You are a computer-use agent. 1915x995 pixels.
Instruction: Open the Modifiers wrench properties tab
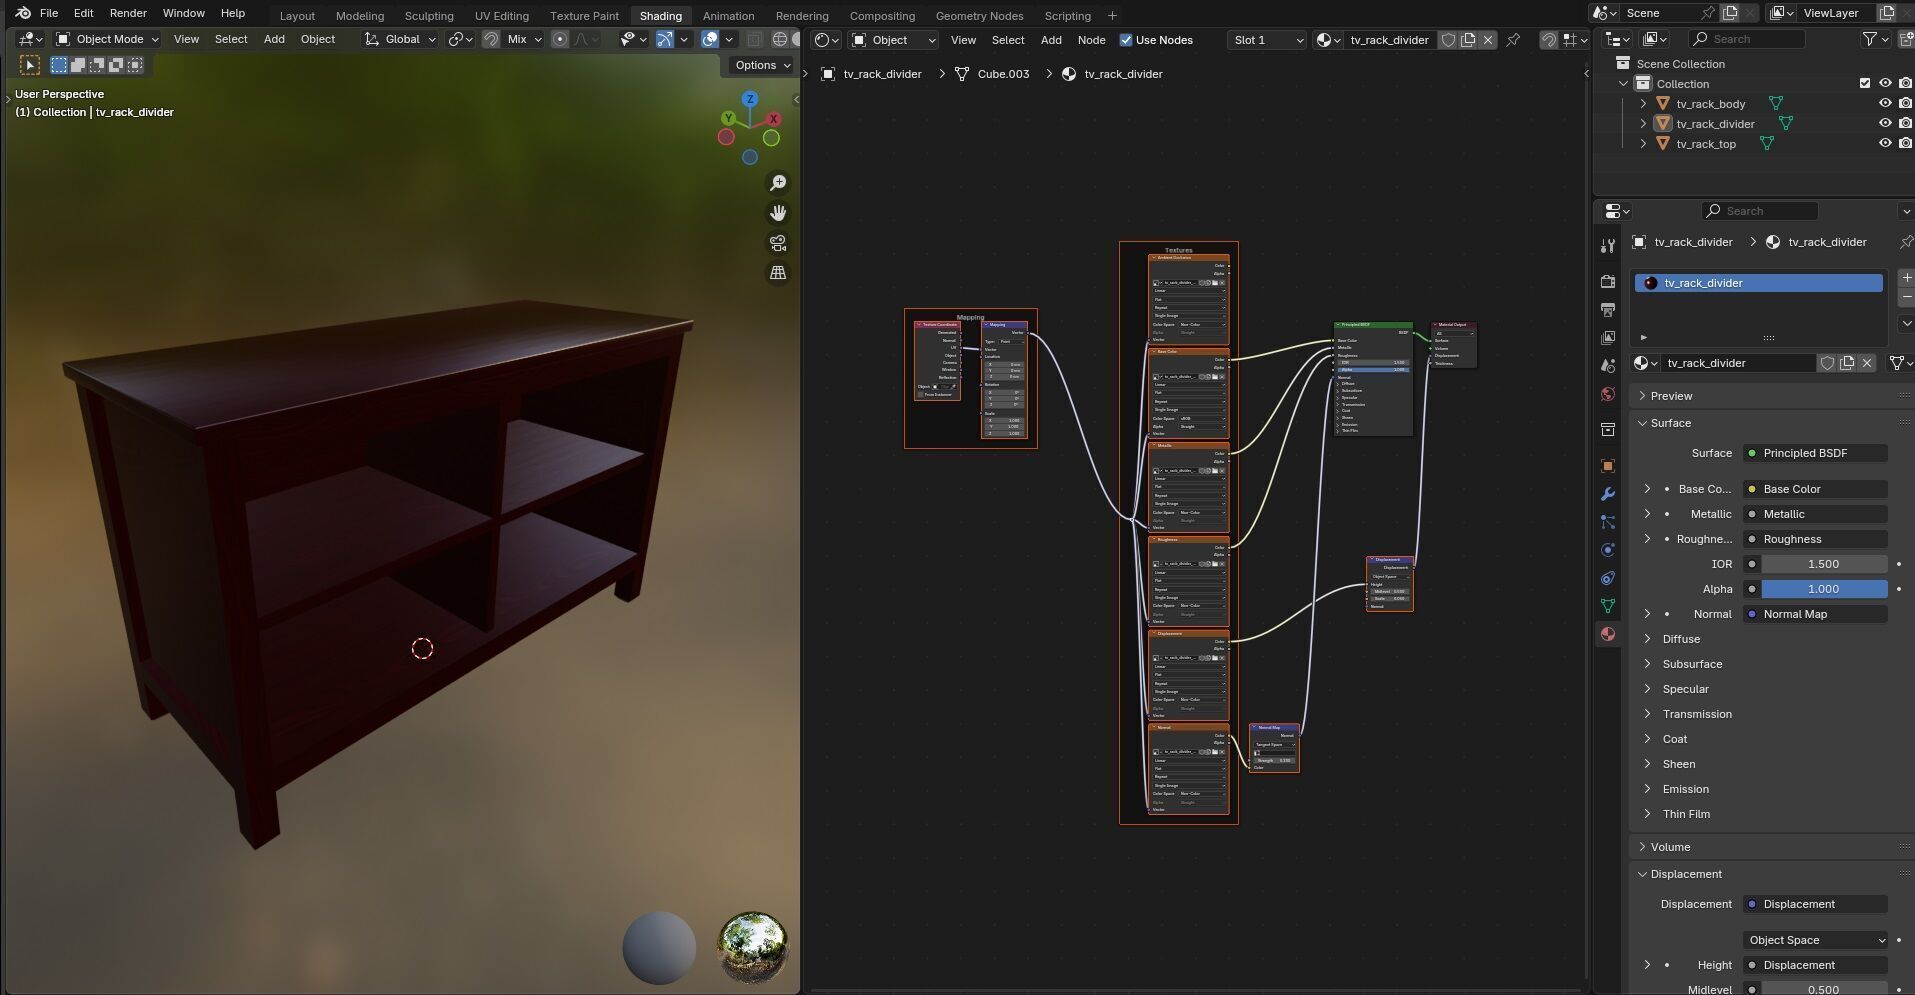[x=1607, y=494]
